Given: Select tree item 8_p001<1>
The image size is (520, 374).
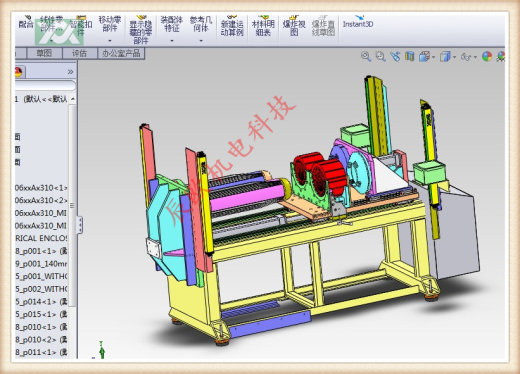Looking at the screenshot, I should coord(41,251).
